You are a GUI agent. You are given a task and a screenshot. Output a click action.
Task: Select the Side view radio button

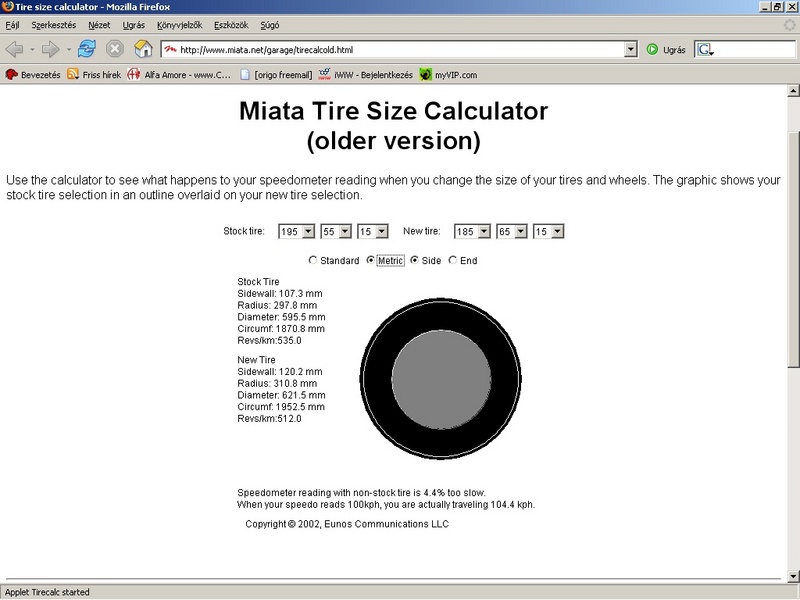pos(414,260)
